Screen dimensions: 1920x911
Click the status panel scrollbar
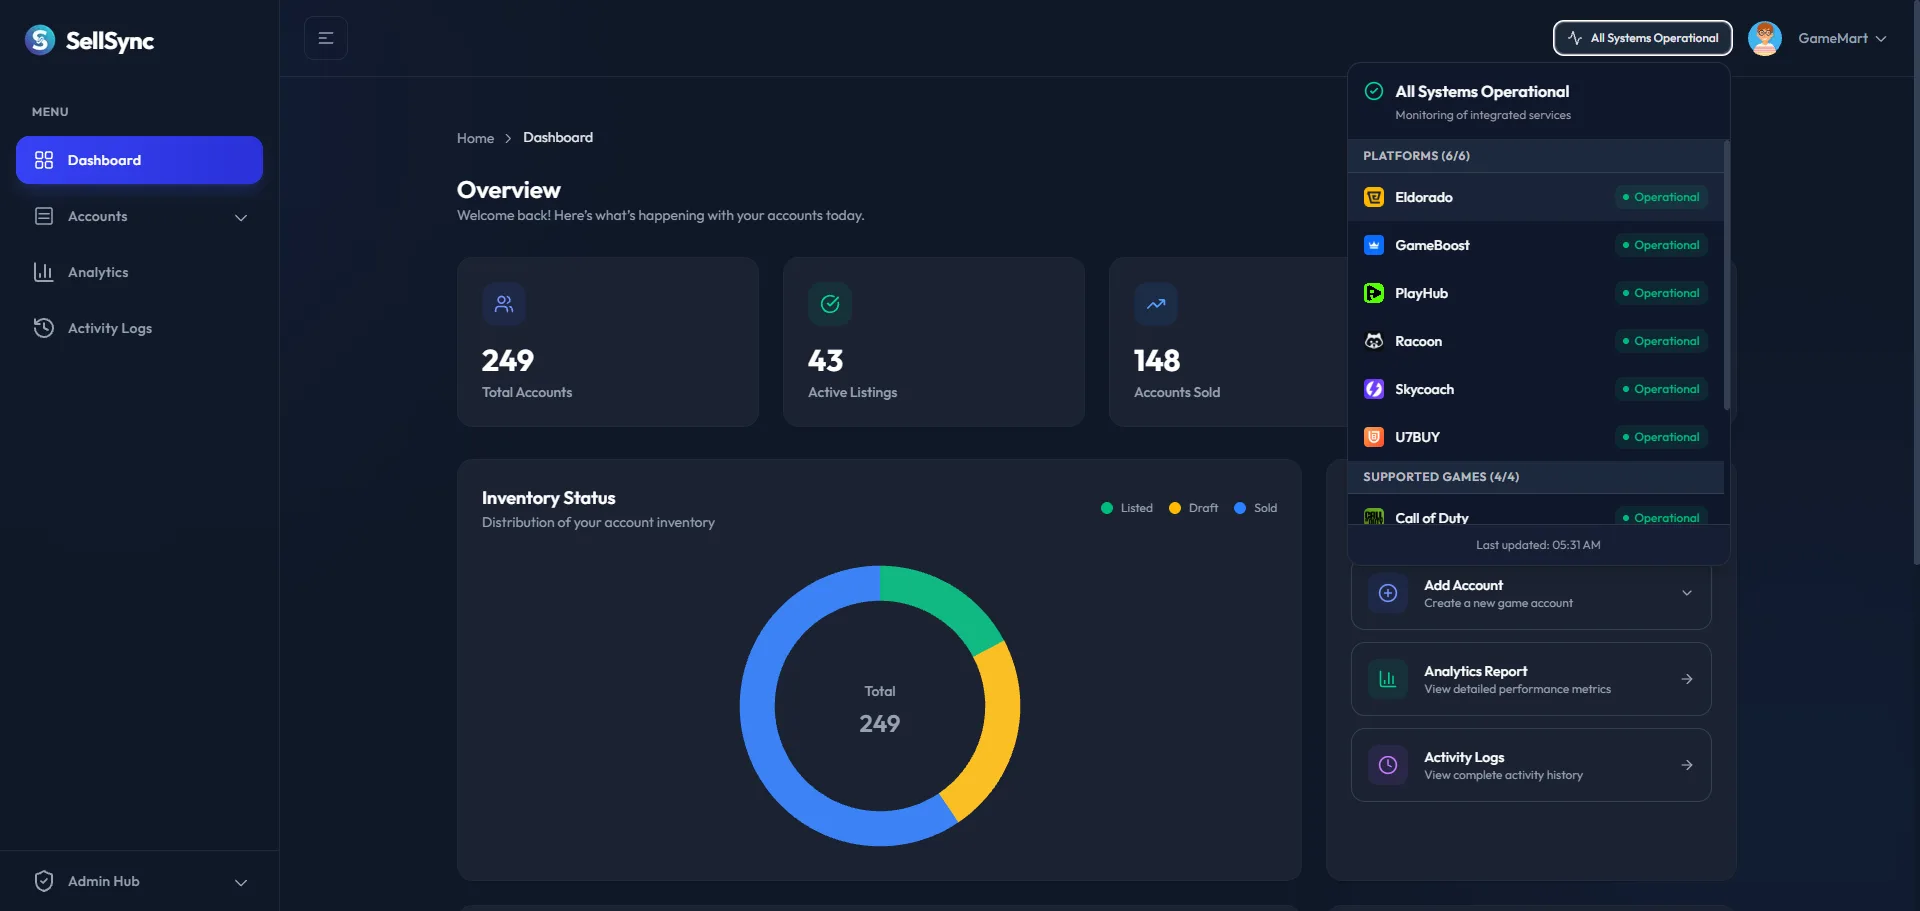(1727, 275)
